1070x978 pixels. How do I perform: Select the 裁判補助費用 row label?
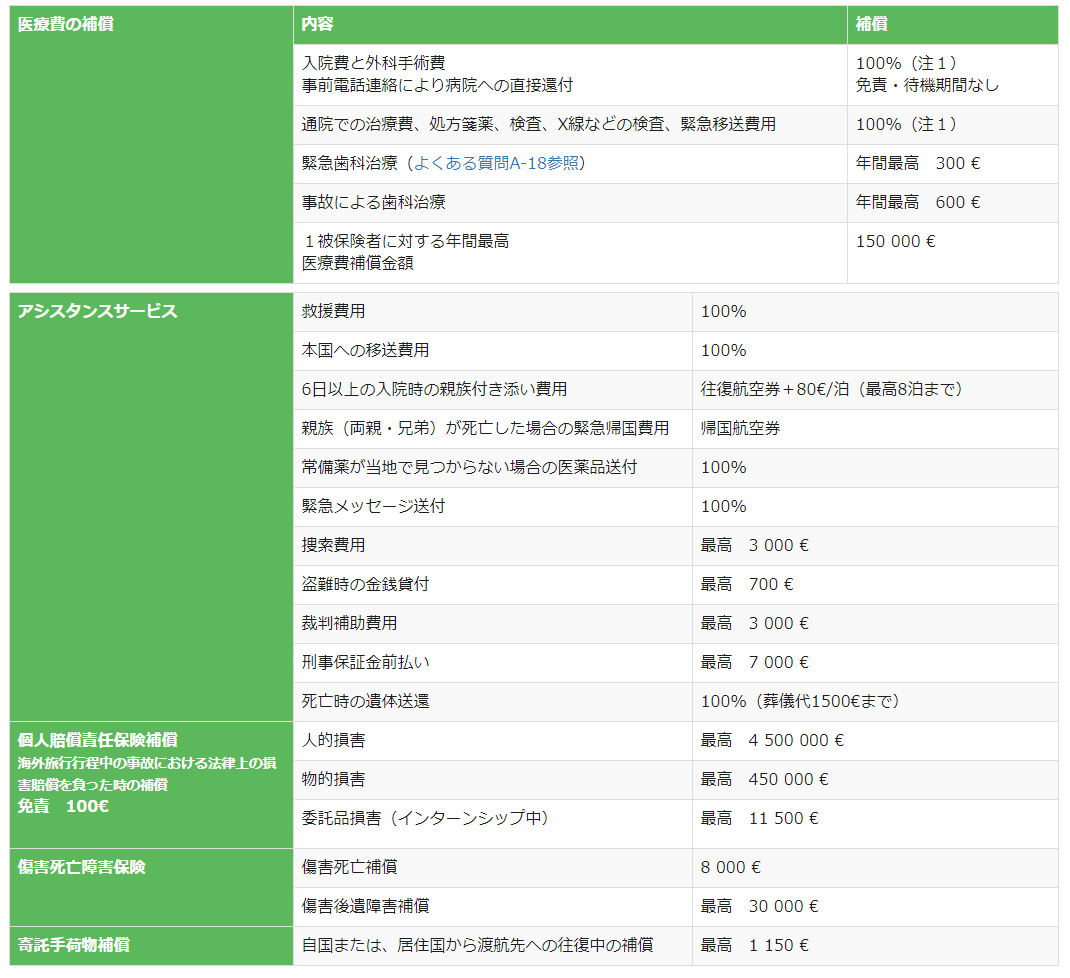point(349,622)
